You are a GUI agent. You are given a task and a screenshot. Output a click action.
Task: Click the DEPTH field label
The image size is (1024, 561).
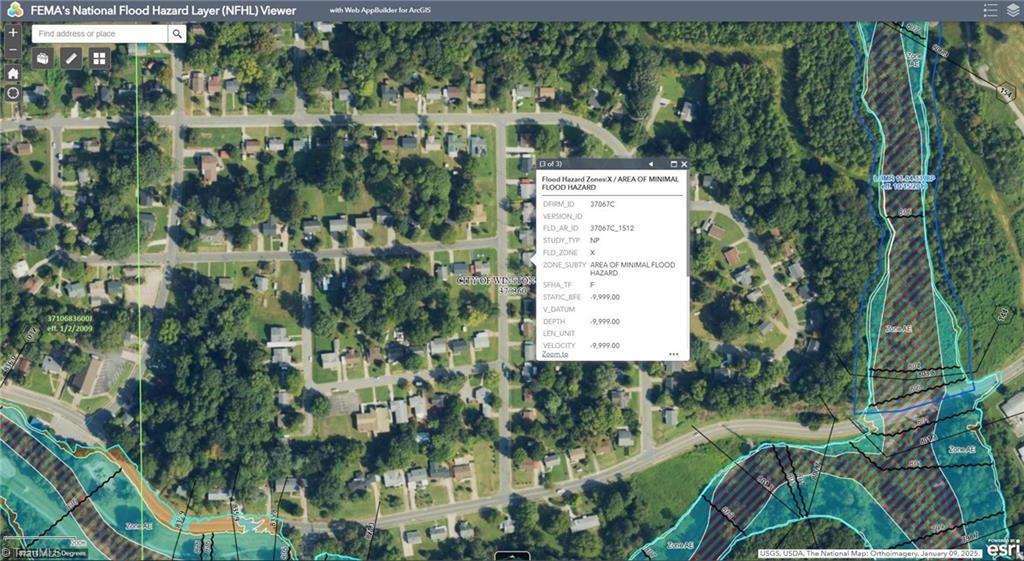(x=554, y=321)
